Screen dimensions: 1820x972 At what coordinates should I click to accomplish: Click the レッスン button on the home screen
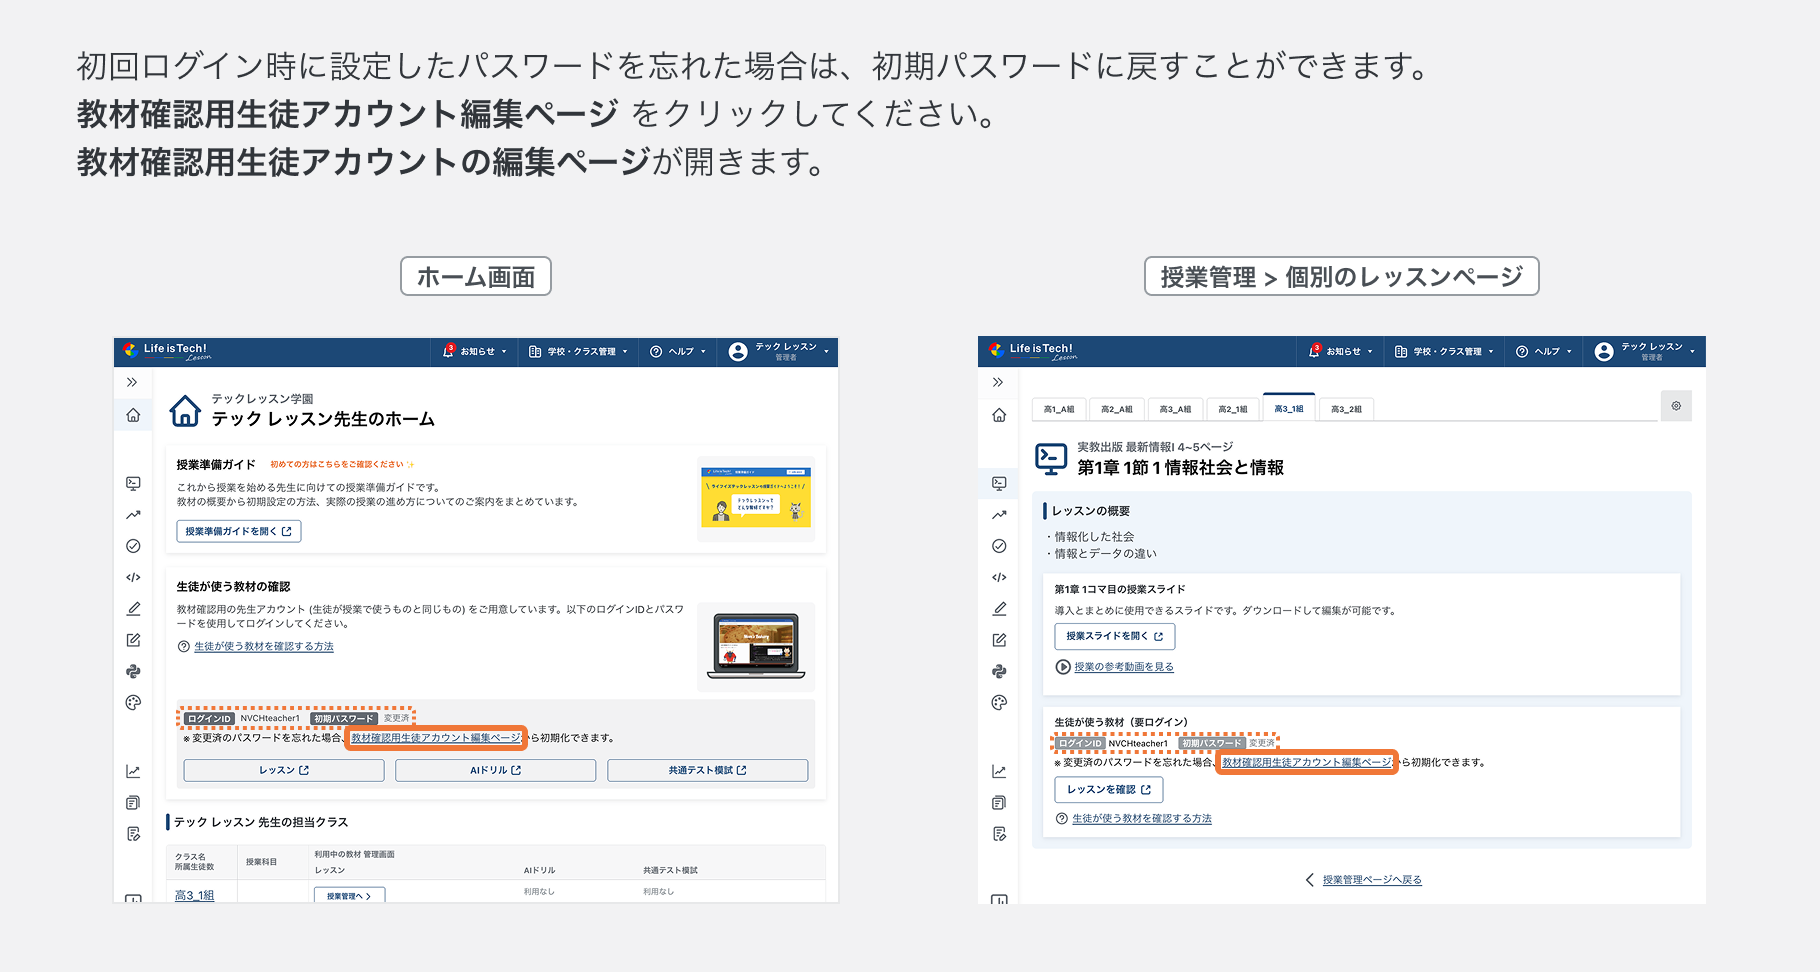click(x=284, y=770)
